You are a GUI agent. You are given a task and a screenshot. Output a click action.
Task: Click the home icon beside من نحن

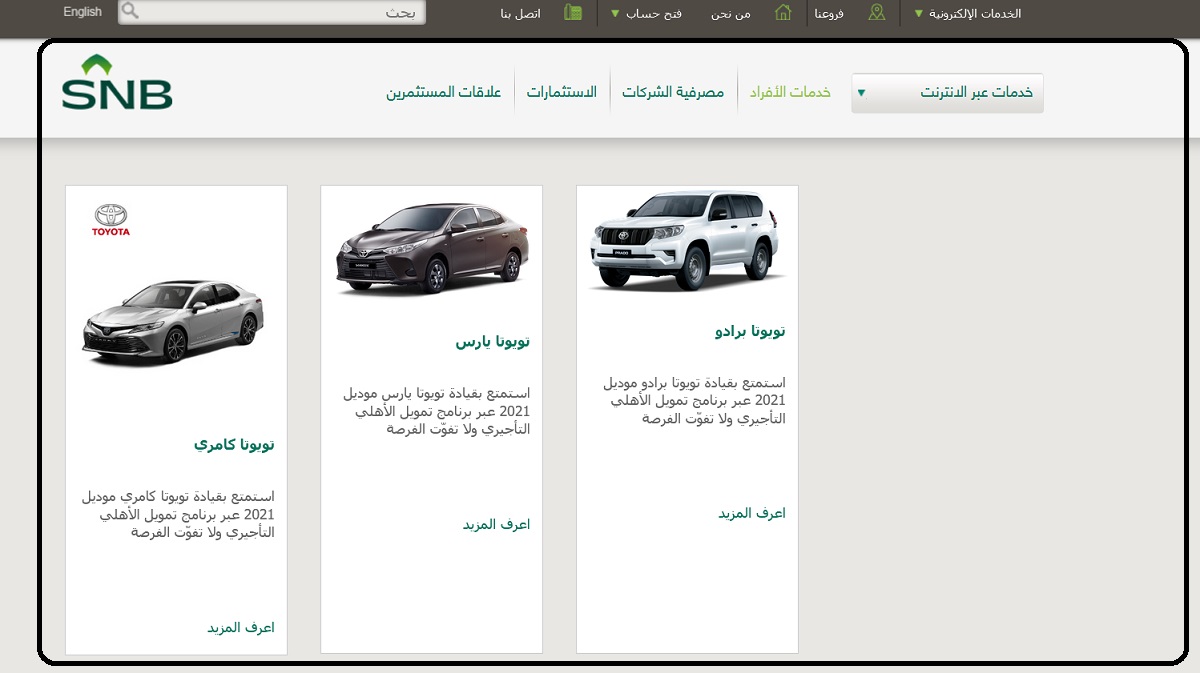(x=784, y=13)
